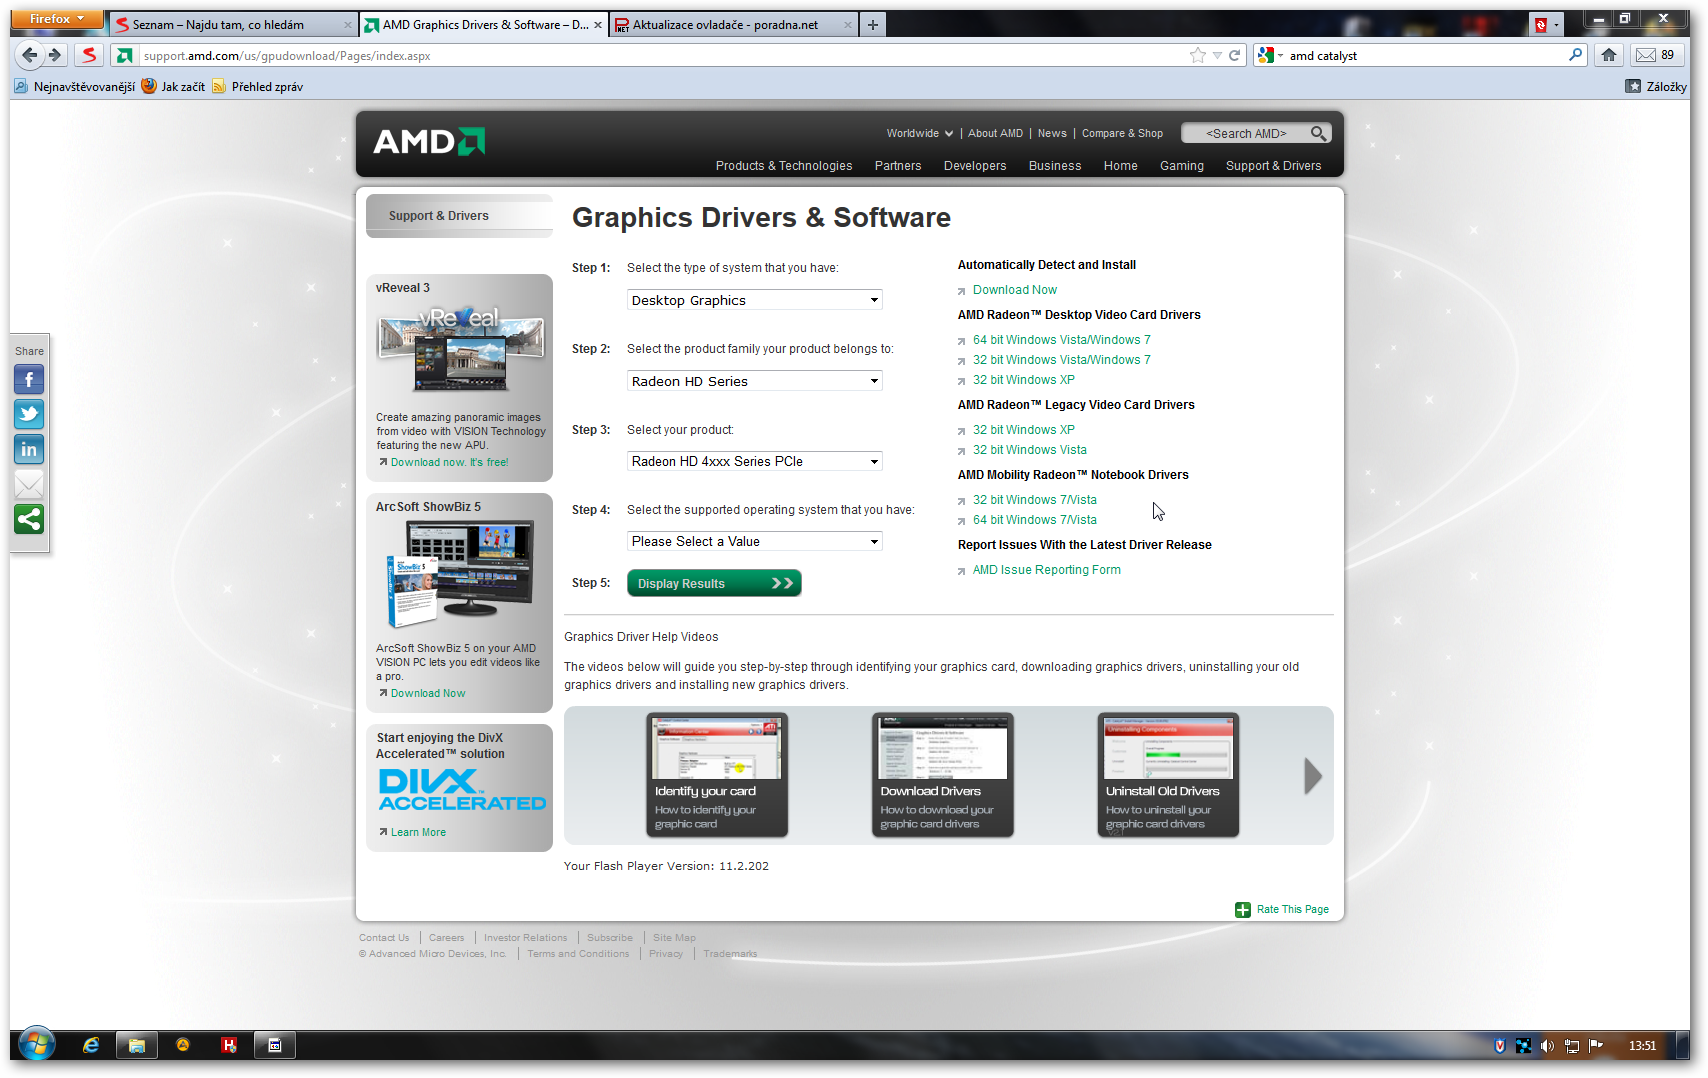Click the Rate This Page plus icon
This screenshot has height=1078, width=1708.
(1243, 910)
